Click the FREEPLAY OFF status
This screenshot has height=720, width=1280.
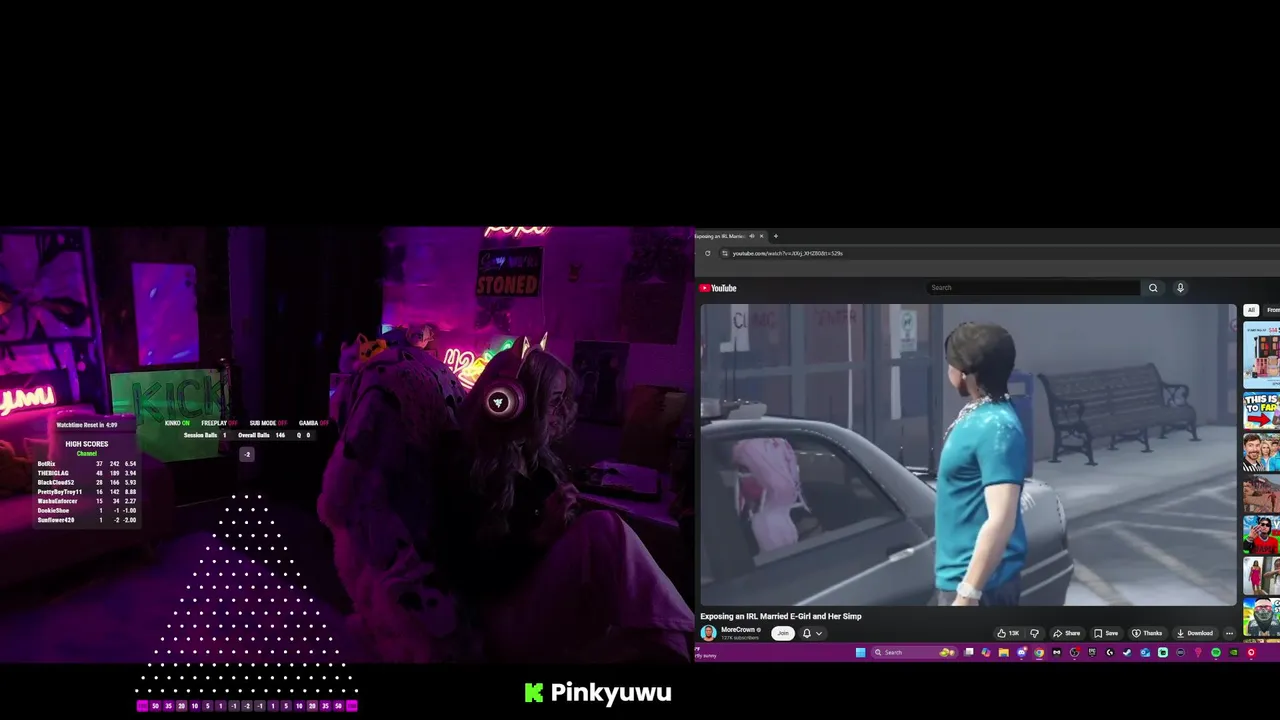[219, 423]
